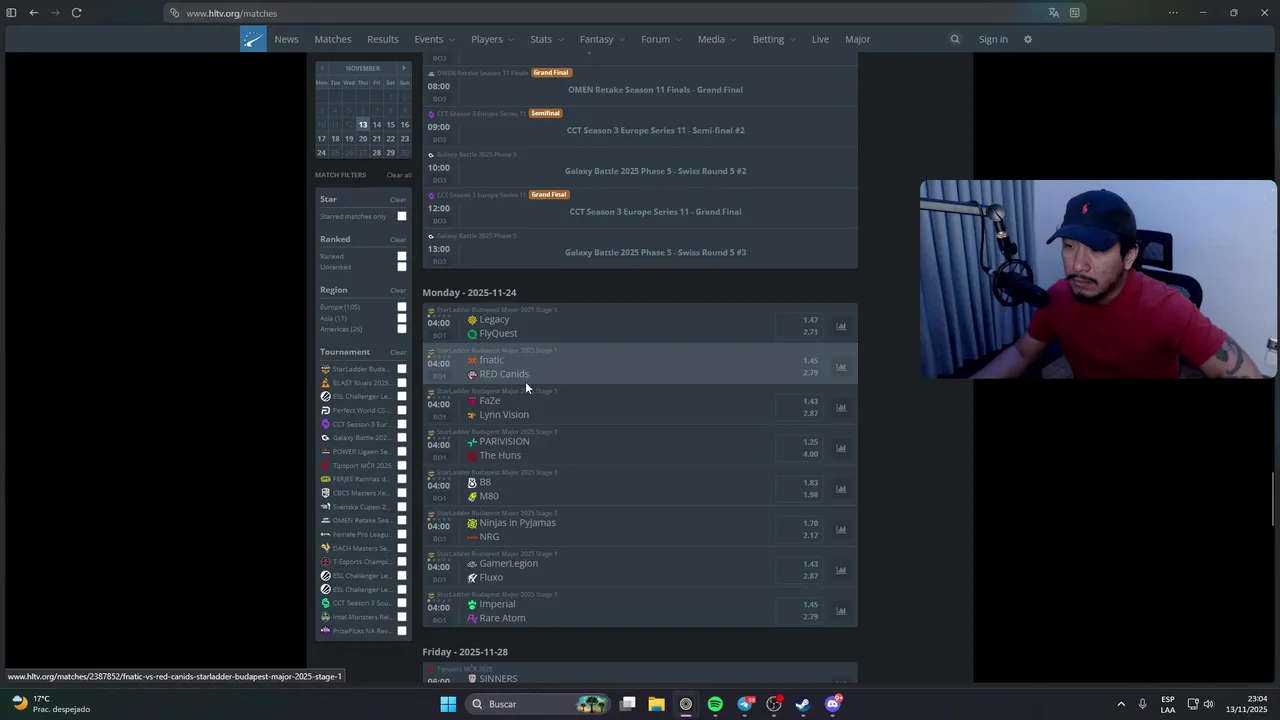Viewport: 1280px width, 720px height.
Task: Open the News tab in navbar
Action: pos(286,39)
